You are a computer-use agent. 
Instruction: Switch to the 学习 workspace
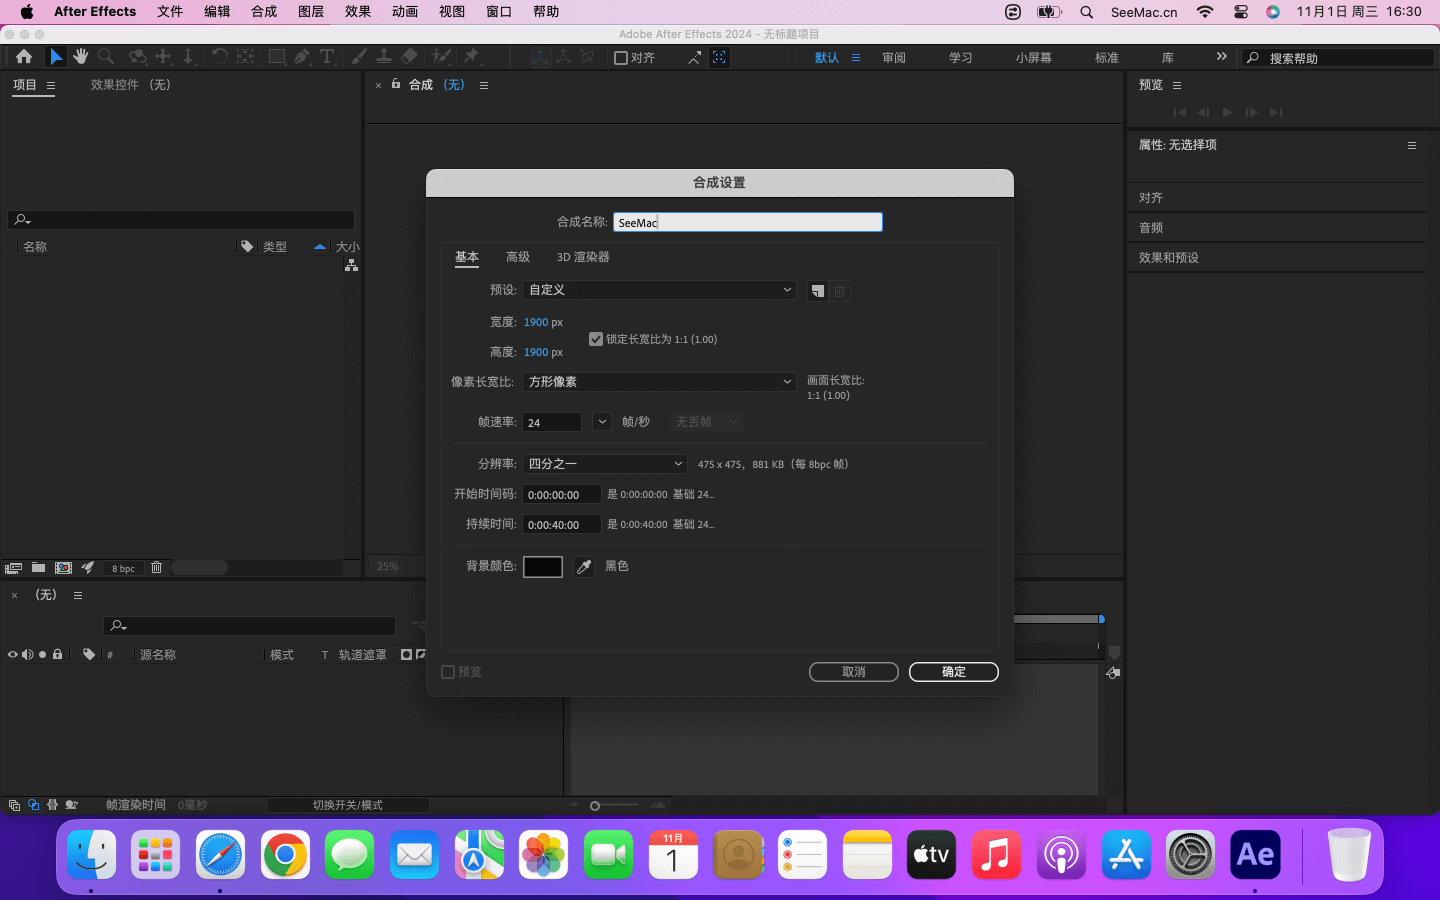point(961,58)
